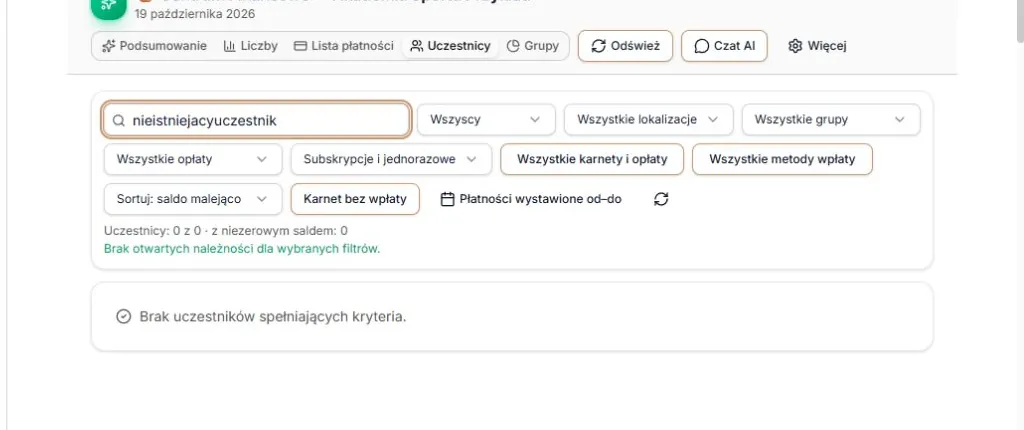Open the Wszystkie grupy dropdown
The height and width of the screenshot is (430, 1024).
coord(831,120)
